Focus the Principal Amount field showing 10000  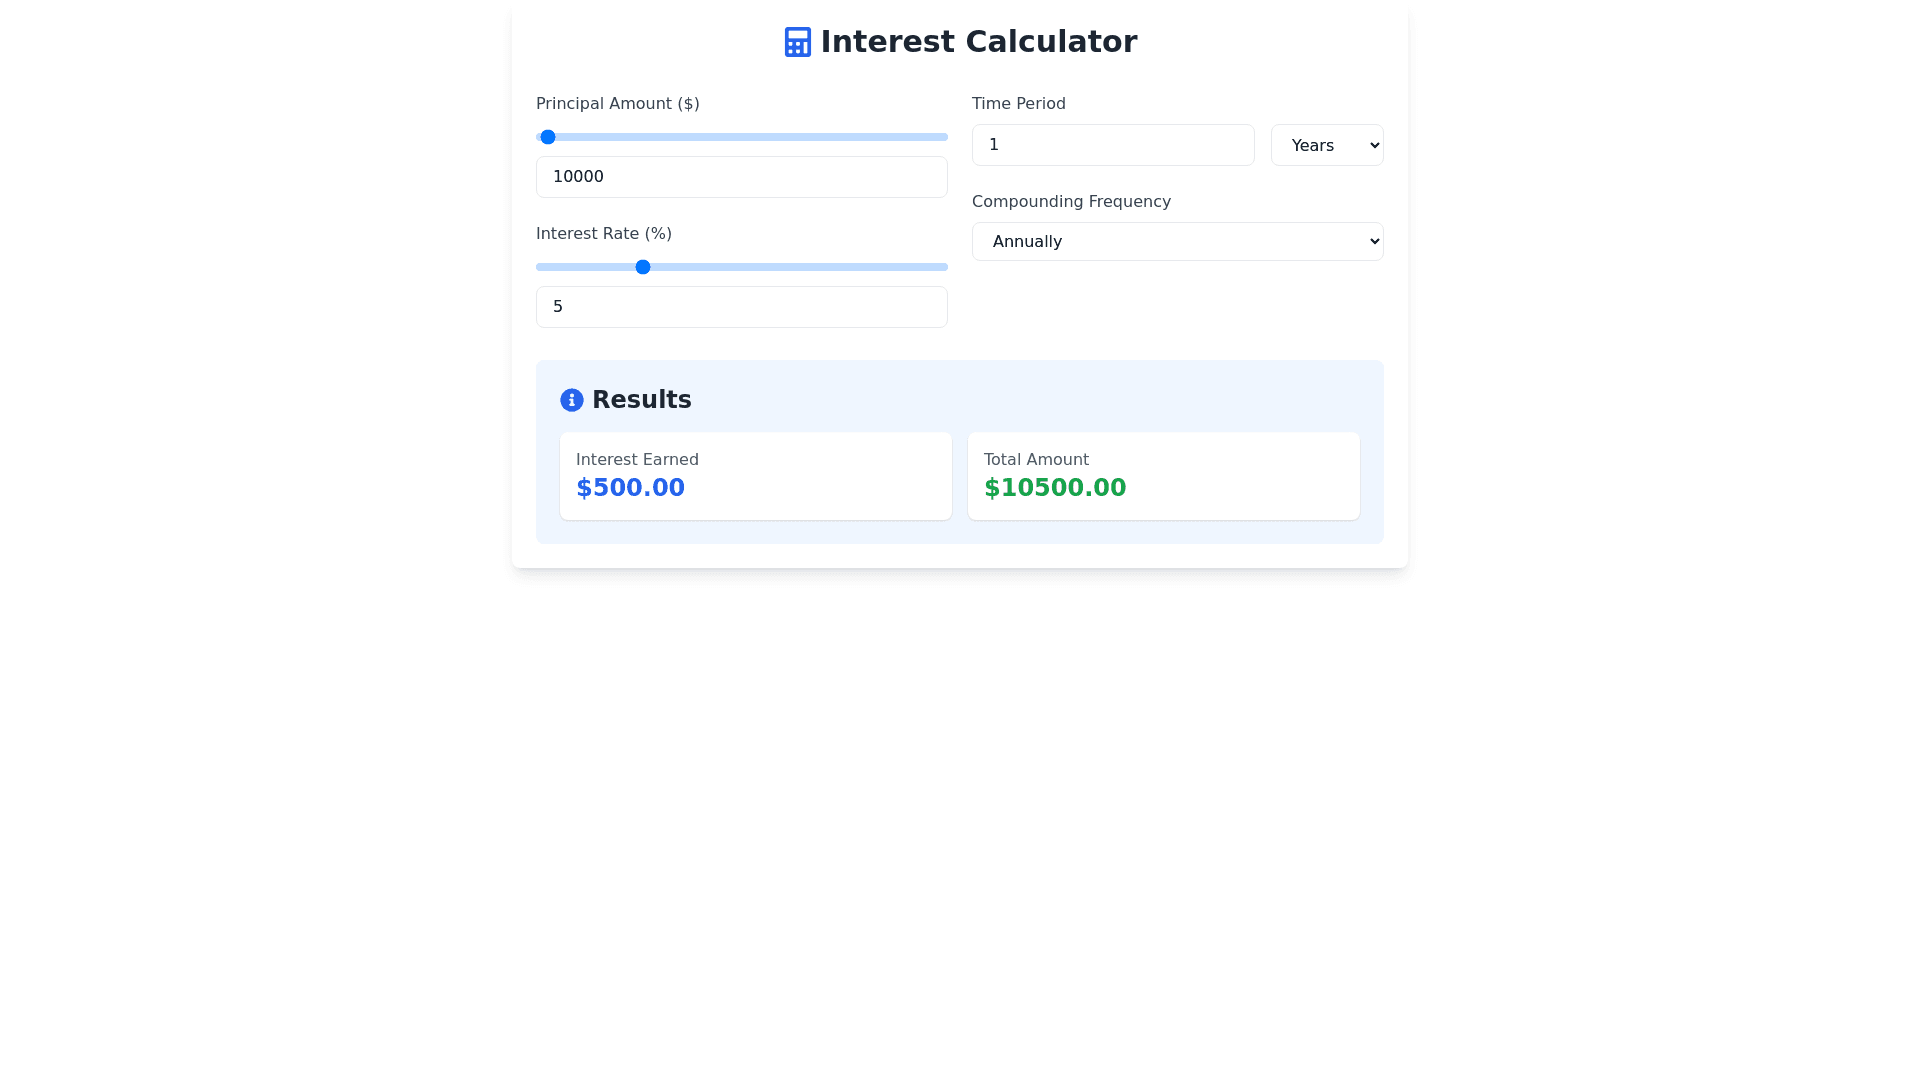coord(741,177)
